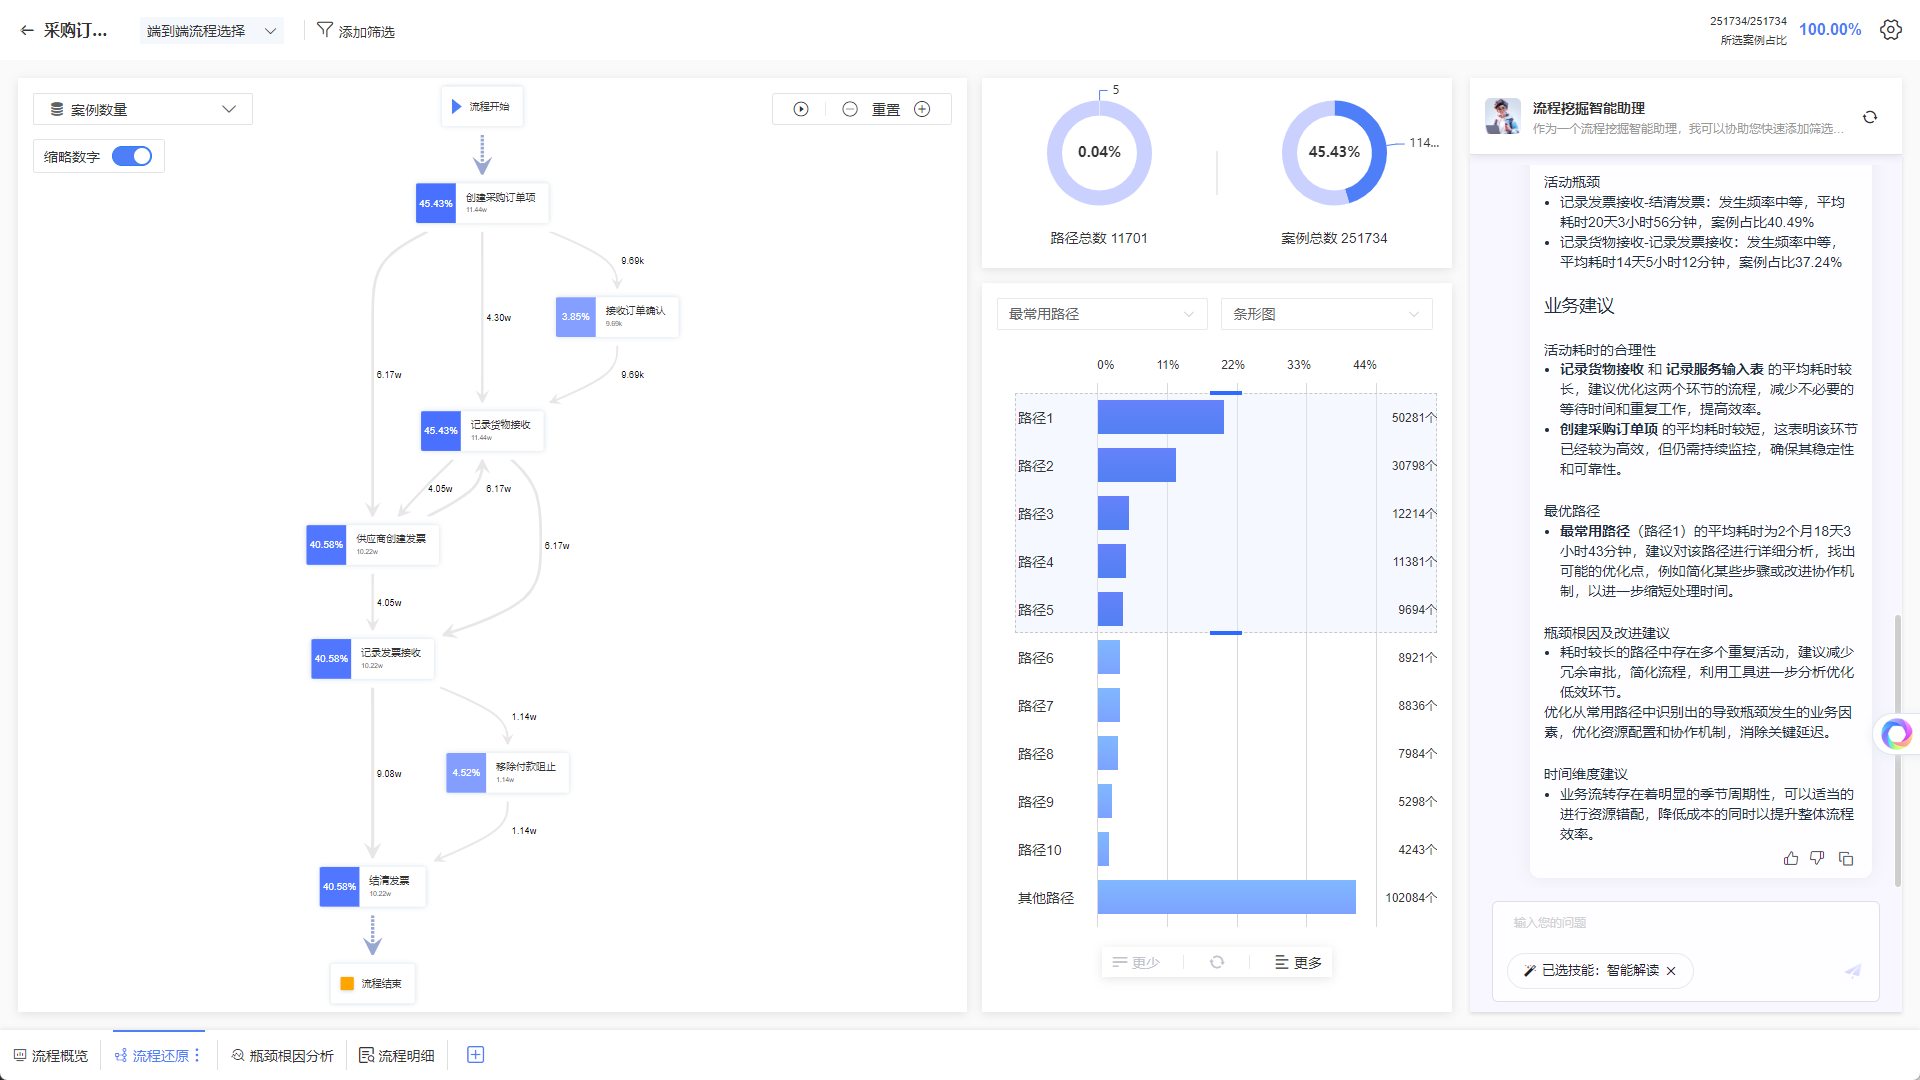Click the thumbs up feedback icon
This screenshot has height=1080, width=1920.
[1791, 858]
